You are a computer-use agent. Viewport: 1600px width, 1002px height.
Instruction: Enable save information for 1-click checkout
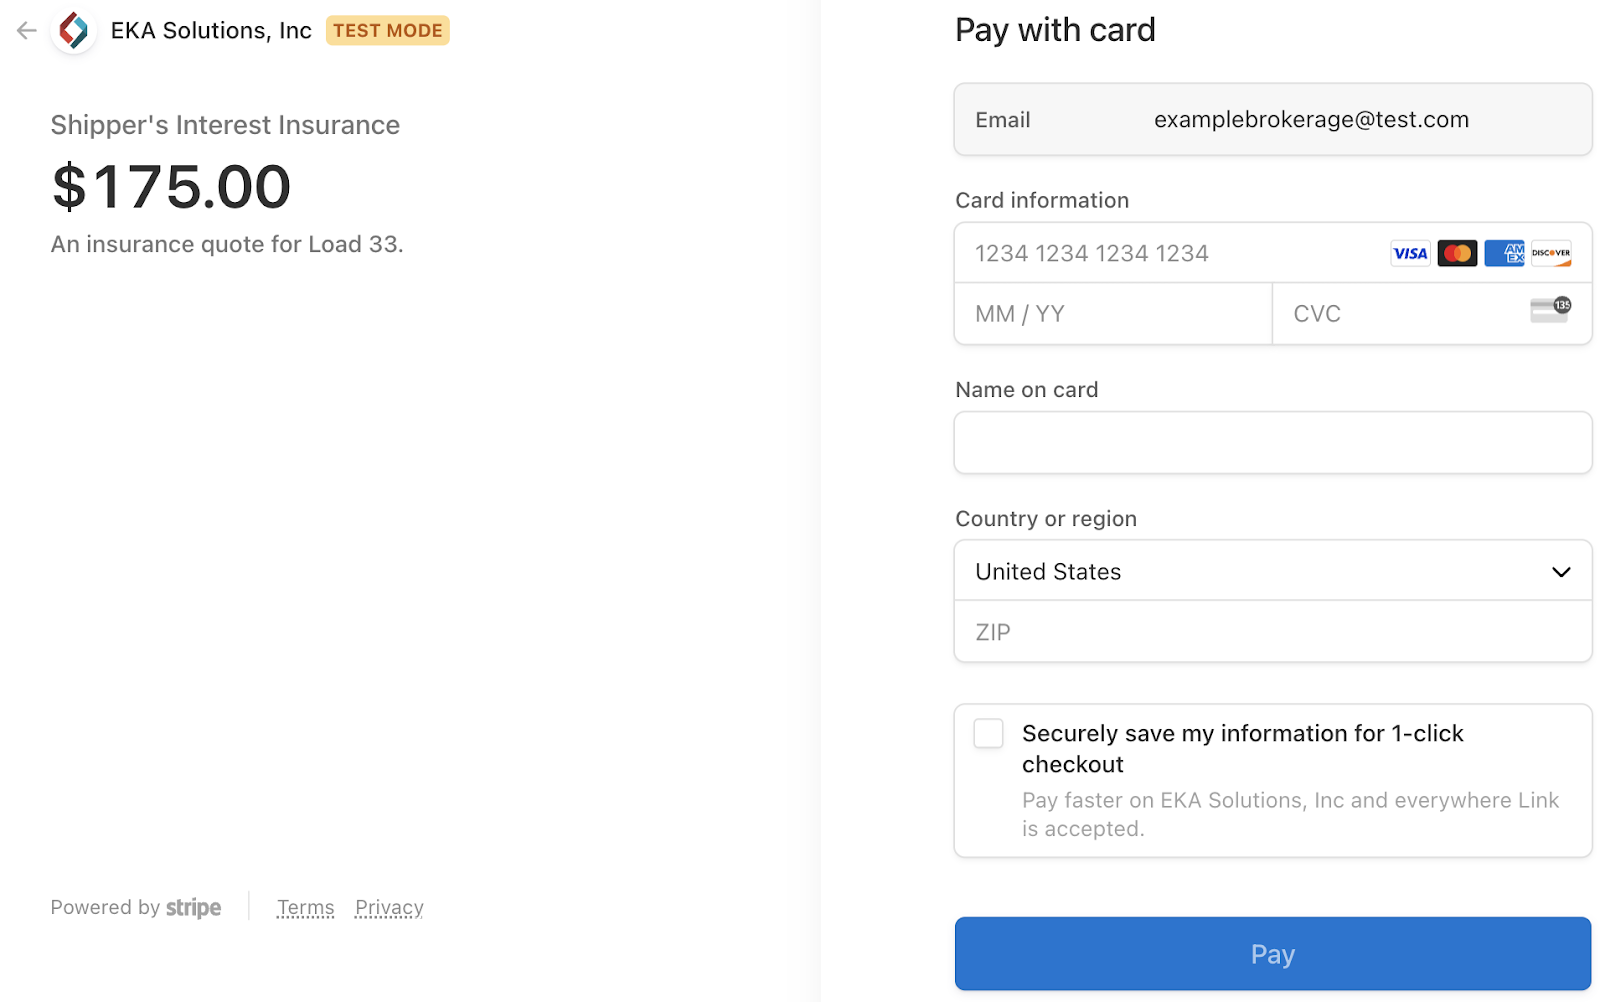pos(987,733)
